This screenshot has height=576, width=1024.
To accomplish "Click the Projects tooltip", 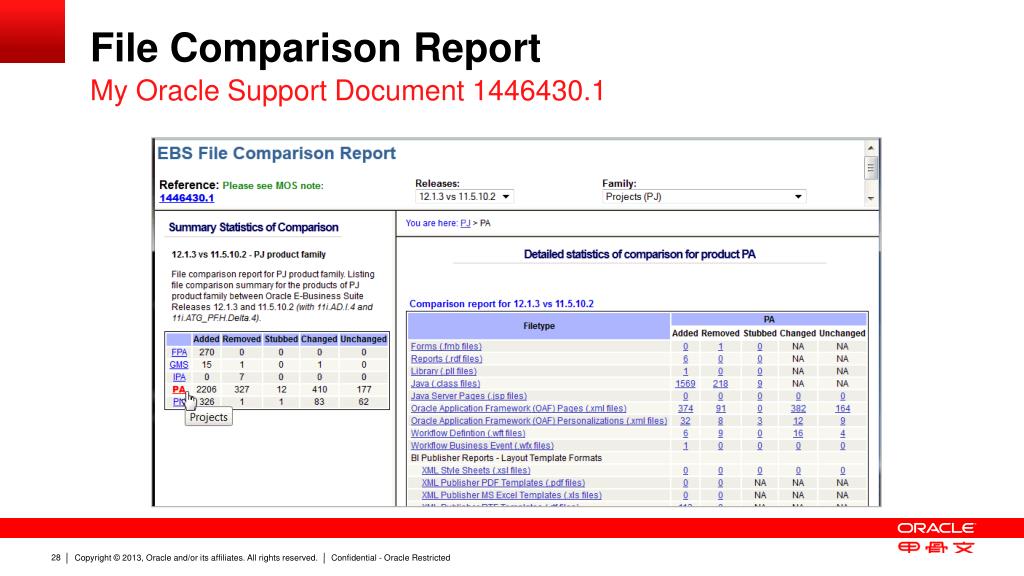I will 208,417.
